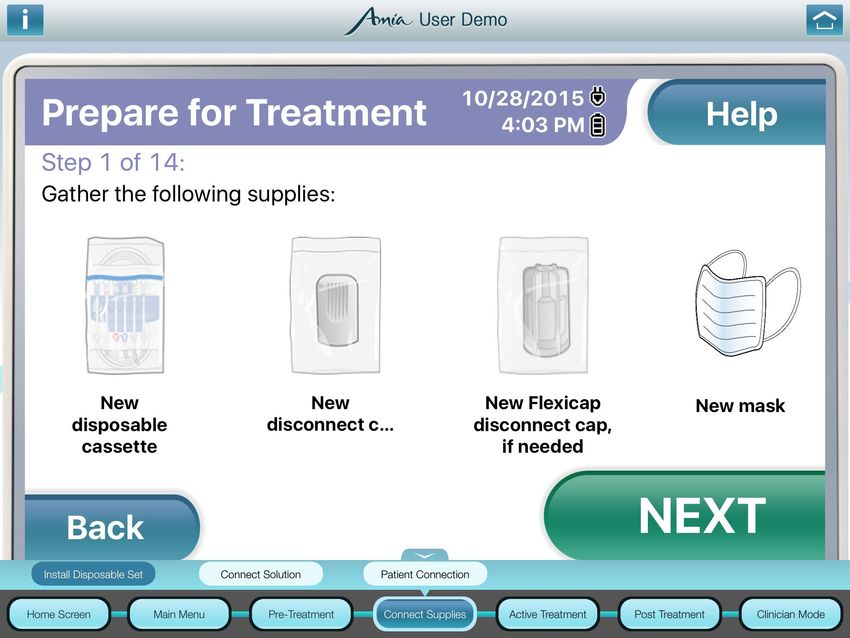Open the info icon in top-left corner
The image size is (850, 638).
point(25,20)
